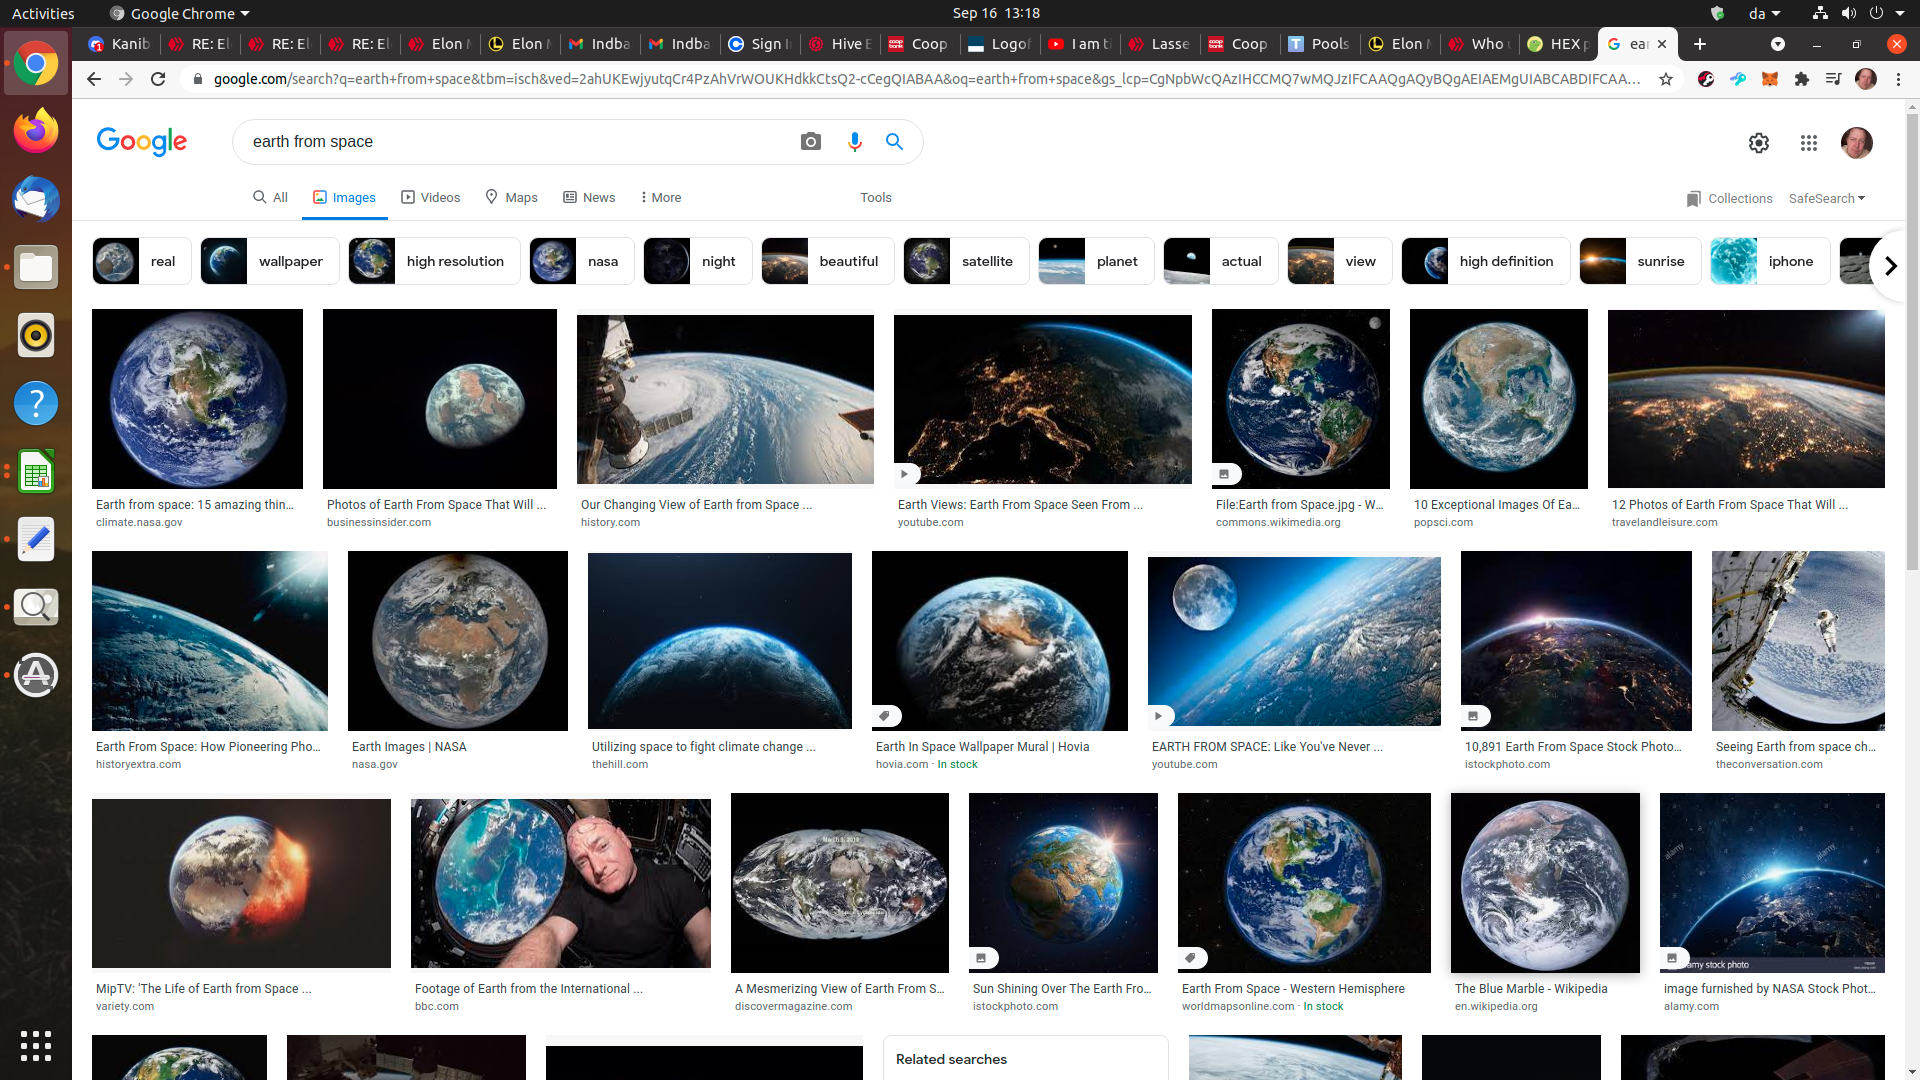This screenshot has width=1920, height=1080.
Task: Click the Google Apps grid icon
Action: coord(1808,142)
